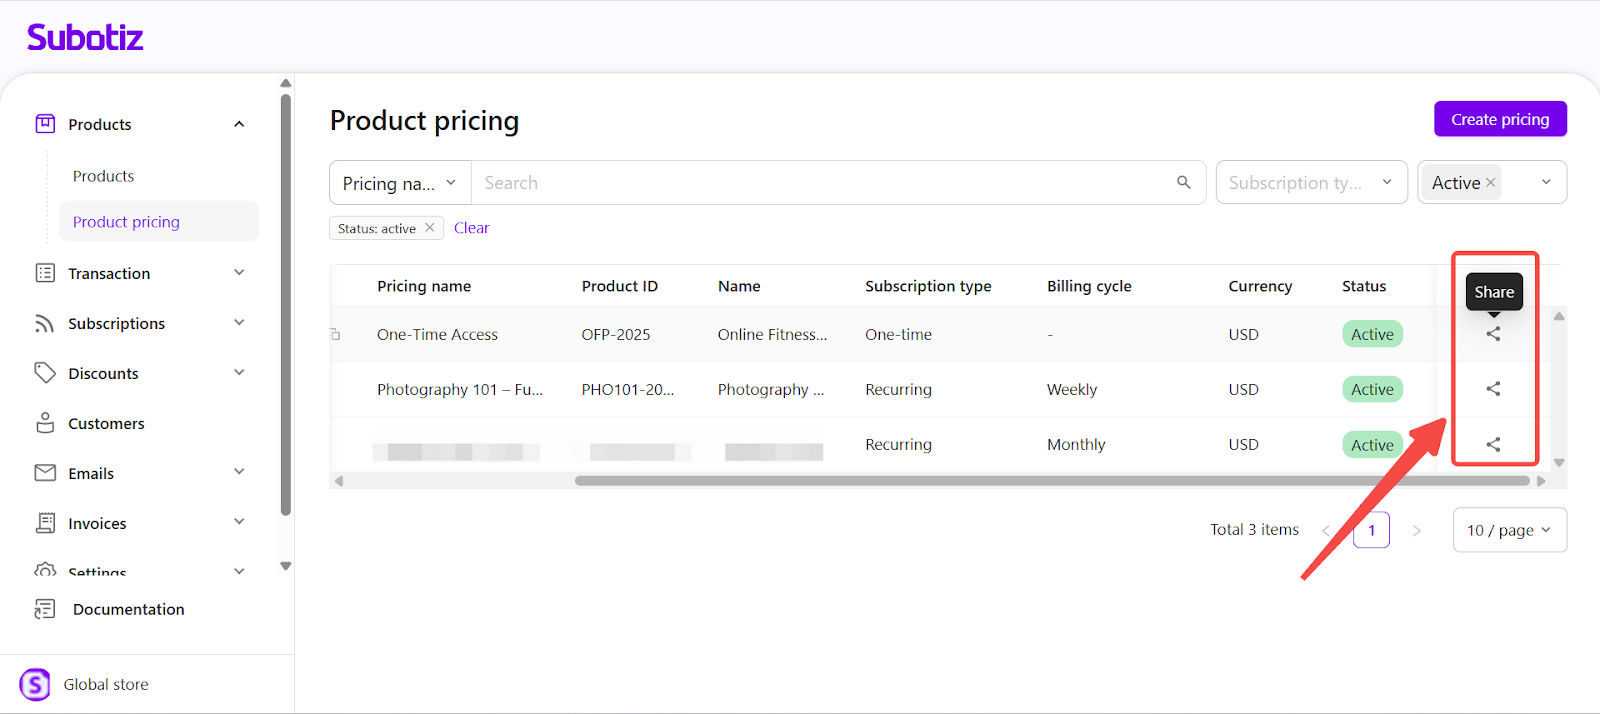Expand the Subscriptions sidebar group

[x=239, y=323]
